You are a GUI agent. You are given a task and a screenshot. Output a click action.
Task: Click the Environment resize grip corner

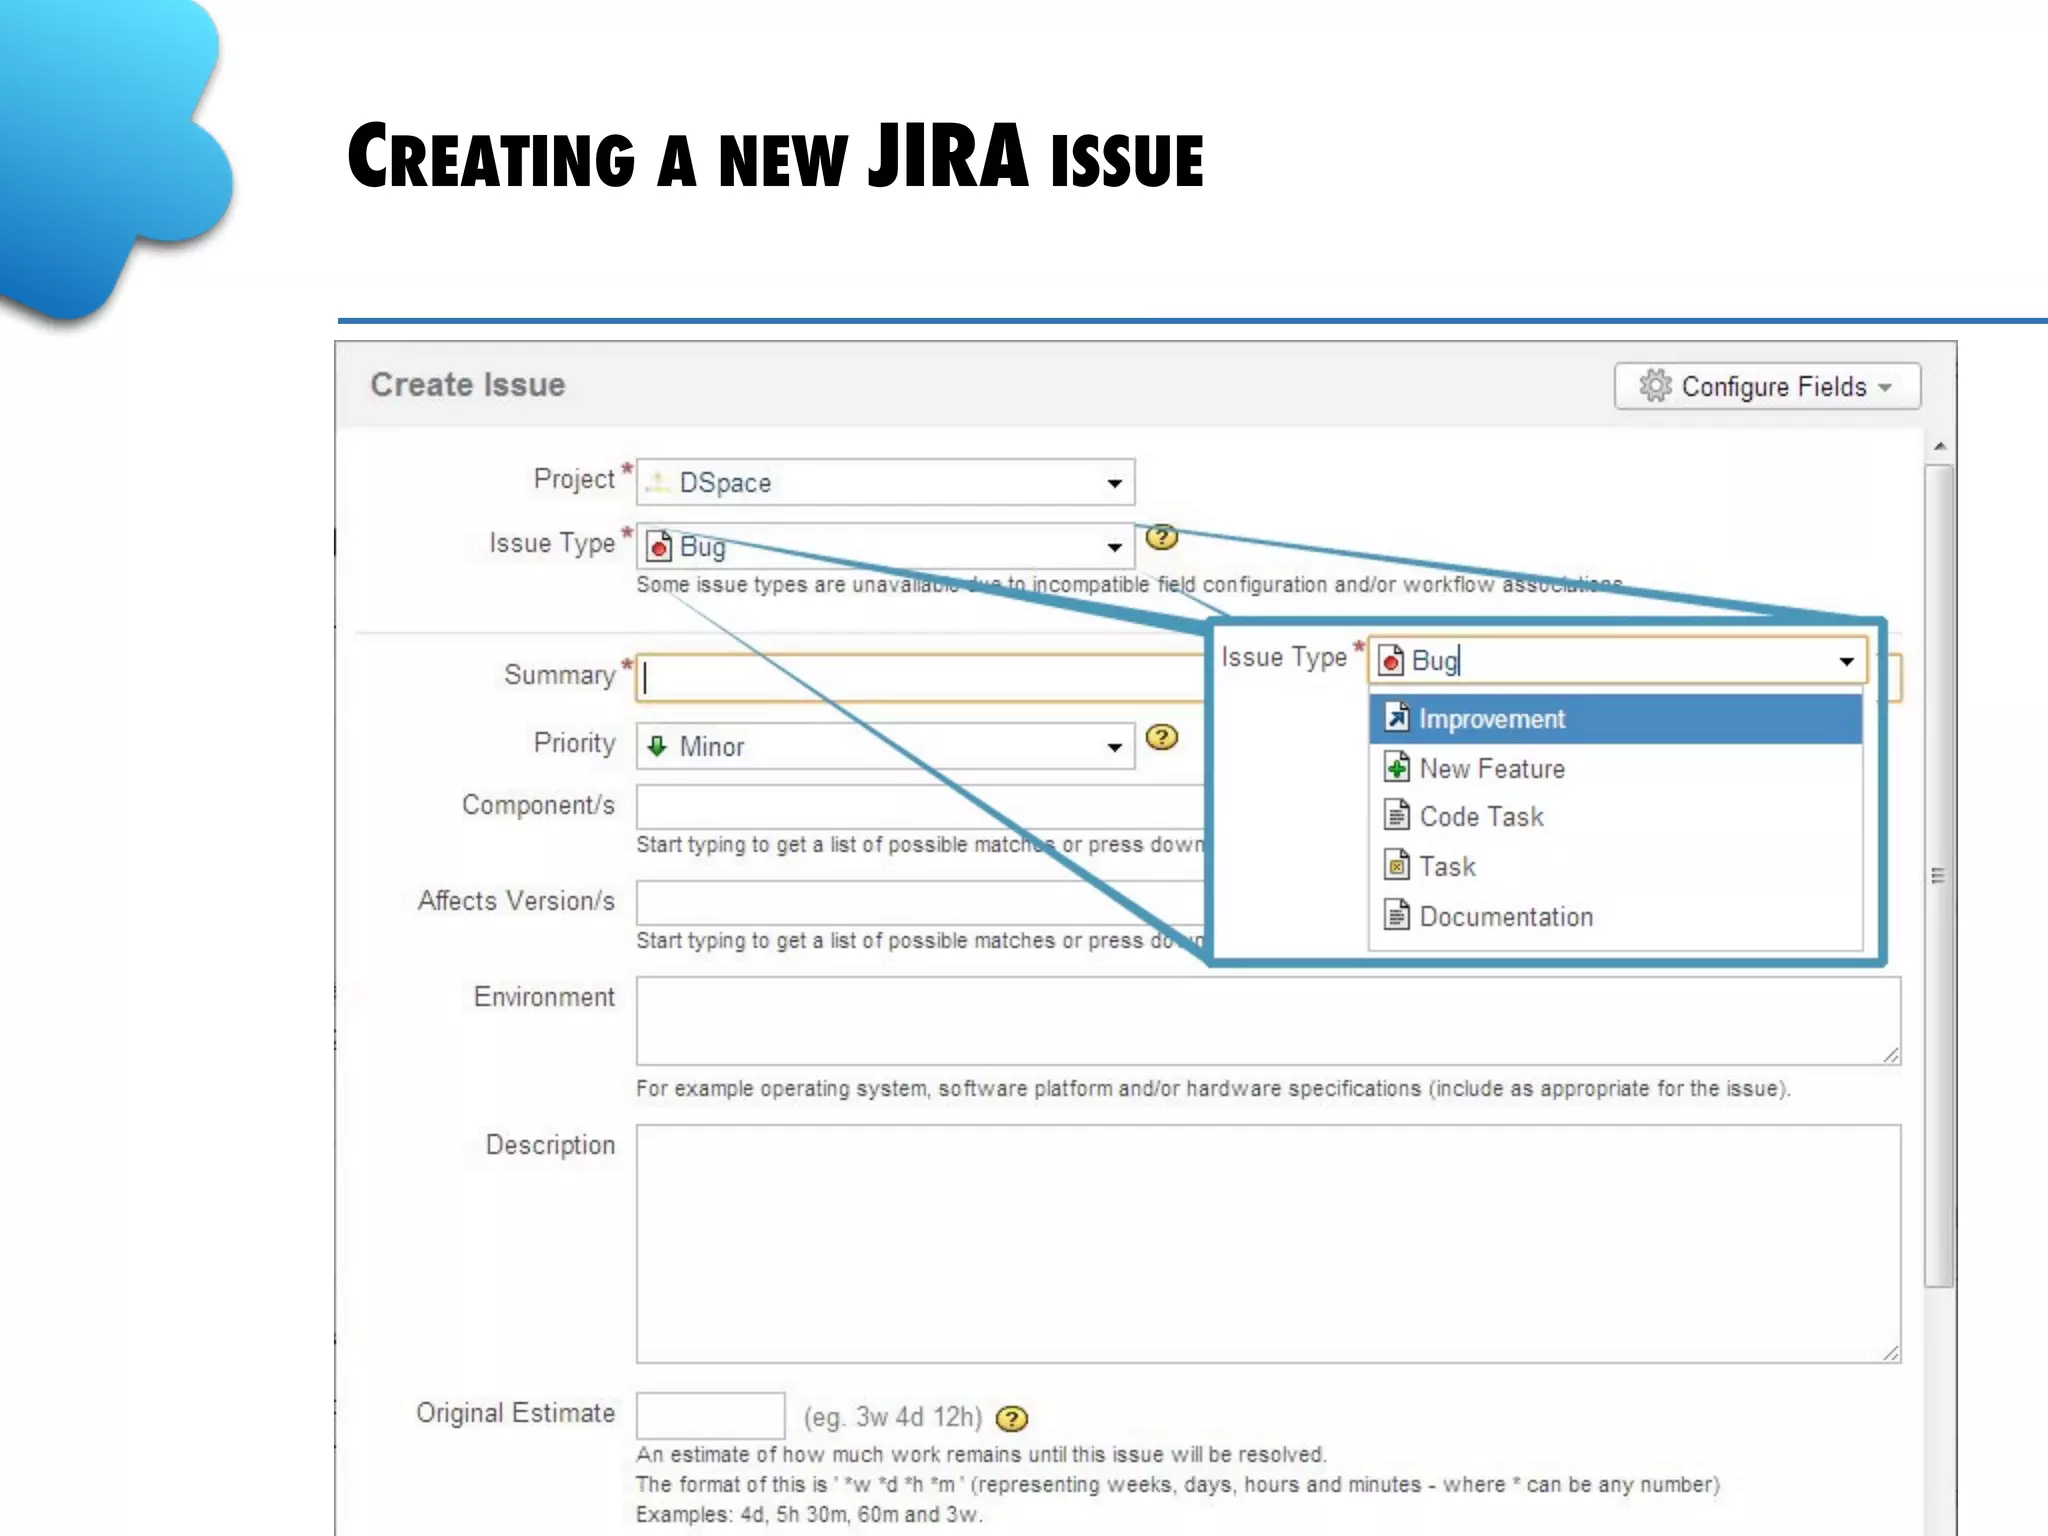point(1890,1055)
